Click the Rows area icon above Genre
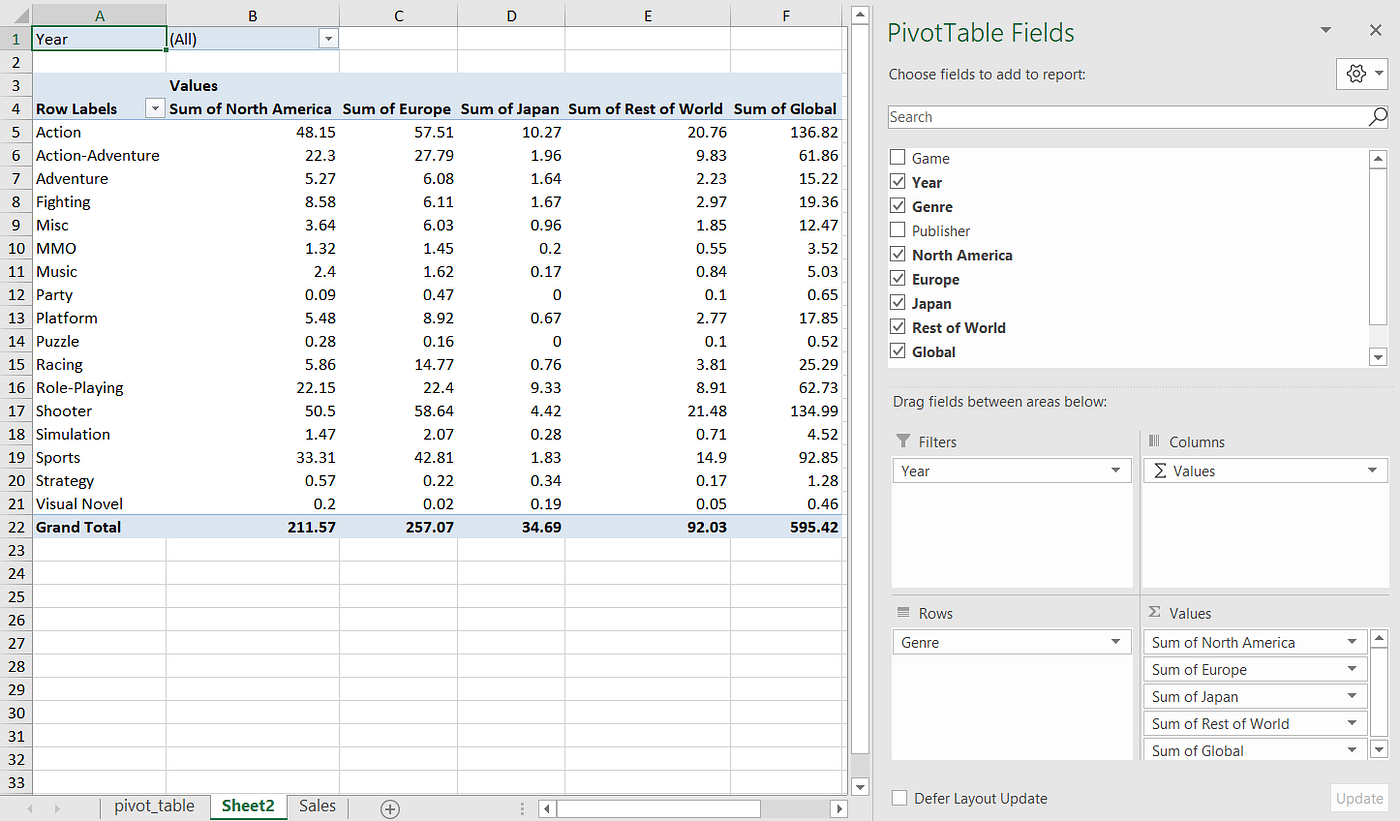The height and width of the screenshot is (821, 1400). 903,613
